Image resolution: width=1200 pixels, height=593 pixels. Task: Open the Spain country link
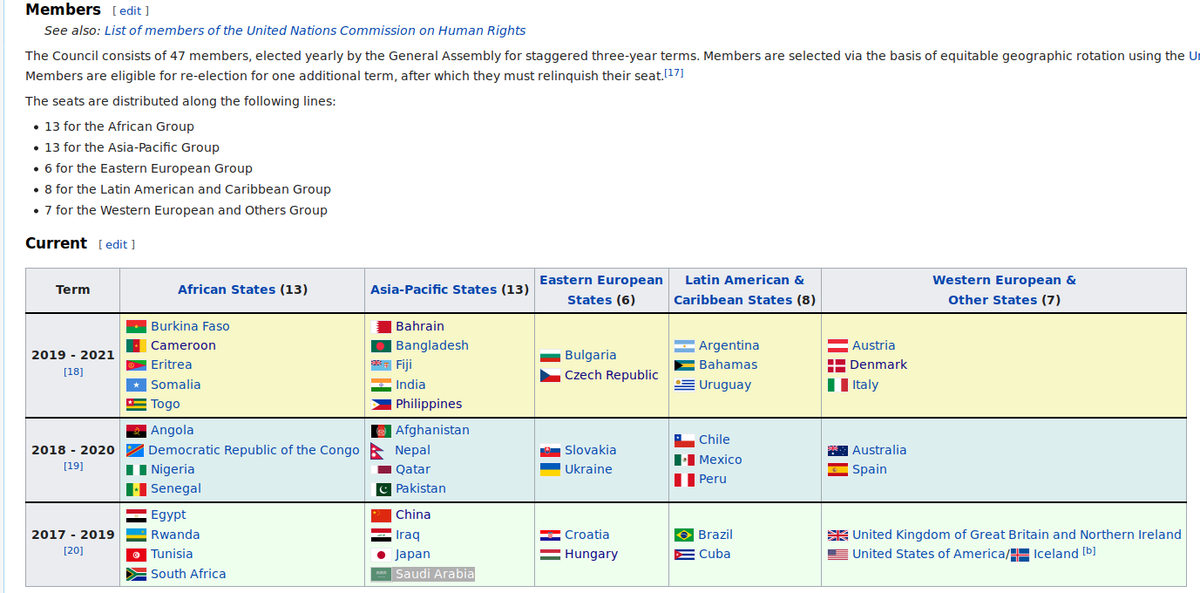pyautogui.click(x=869, y=469)
